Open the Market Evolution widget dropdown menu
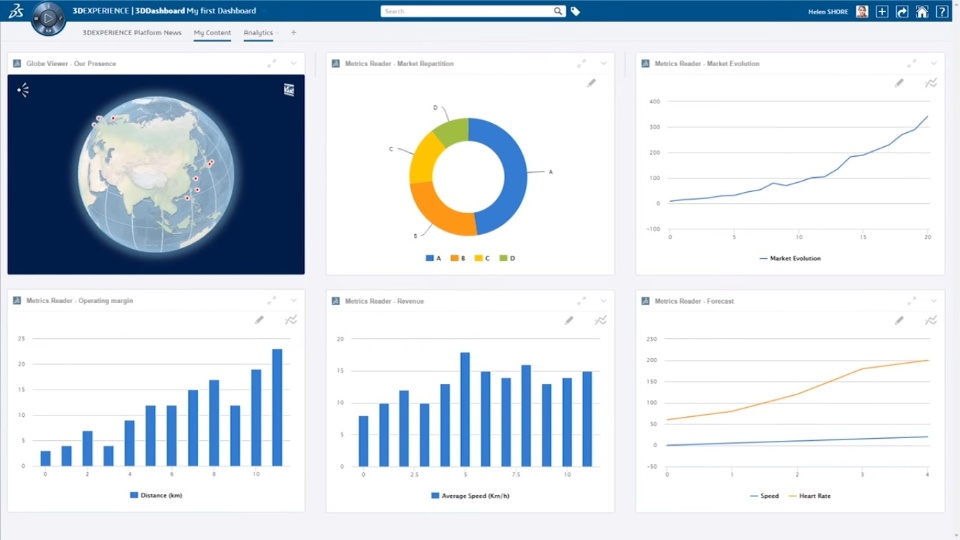The image size is (960, 540). pyautogui.click(x=934, y=63)
